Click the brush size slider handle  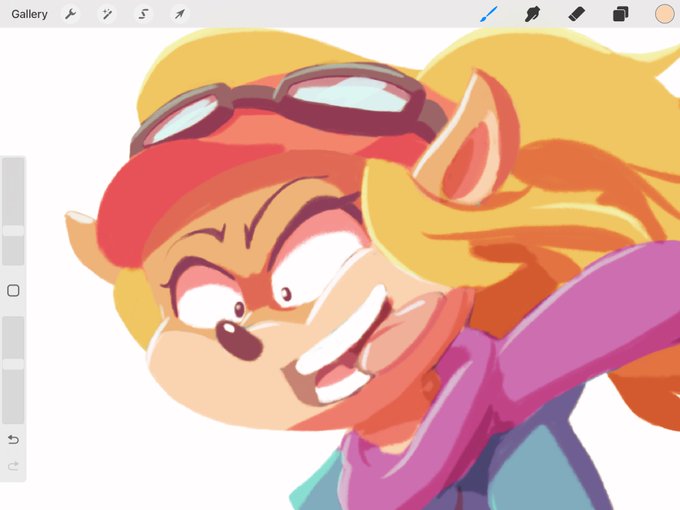pyautogui.click(x=13, y=230)
